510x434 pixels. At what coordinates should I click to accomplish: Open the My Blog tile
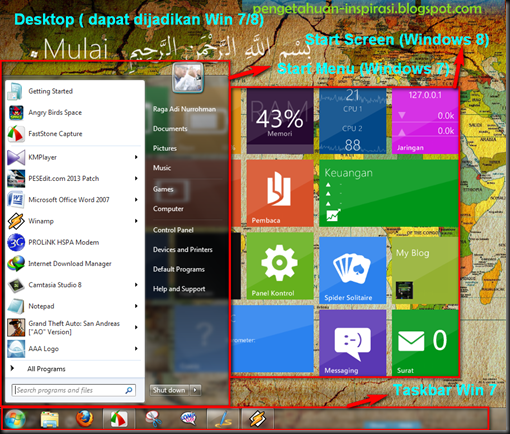425,270
